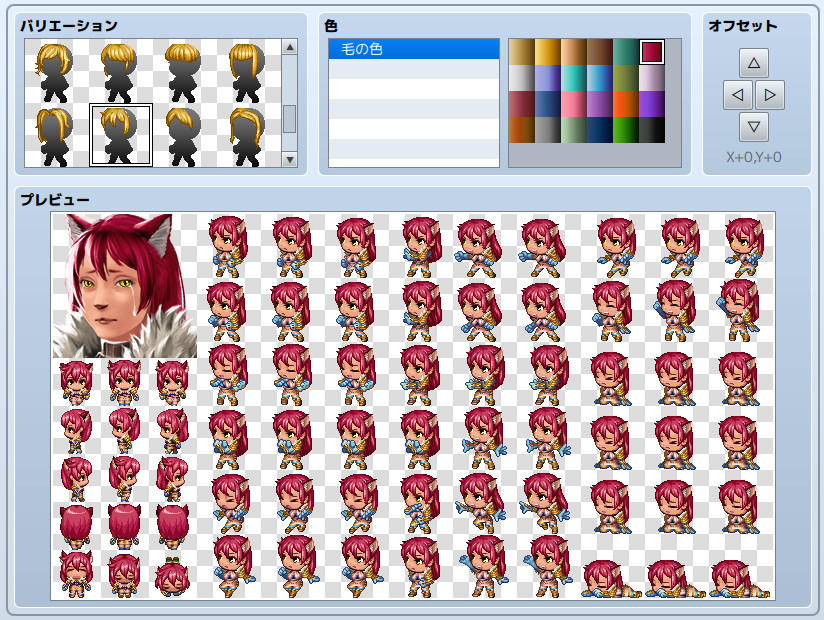Pick the purple swatch in third row
The image size is (824, 620).
point(652,104)
